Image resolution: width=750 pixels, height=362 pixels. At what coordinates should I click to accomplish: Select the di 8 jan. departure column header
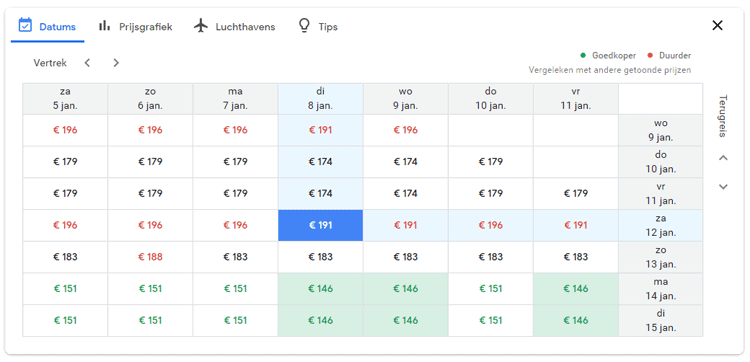(x=320, y=99)
